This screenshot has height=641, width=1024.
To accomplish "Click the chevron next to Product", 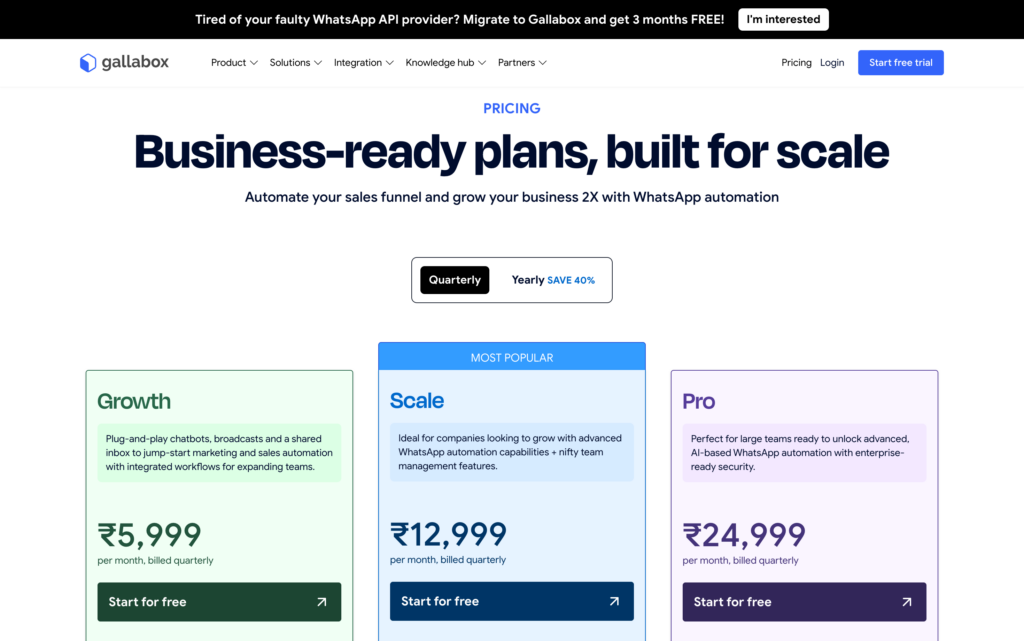I will pyautogui.click(x=255, y=62).
